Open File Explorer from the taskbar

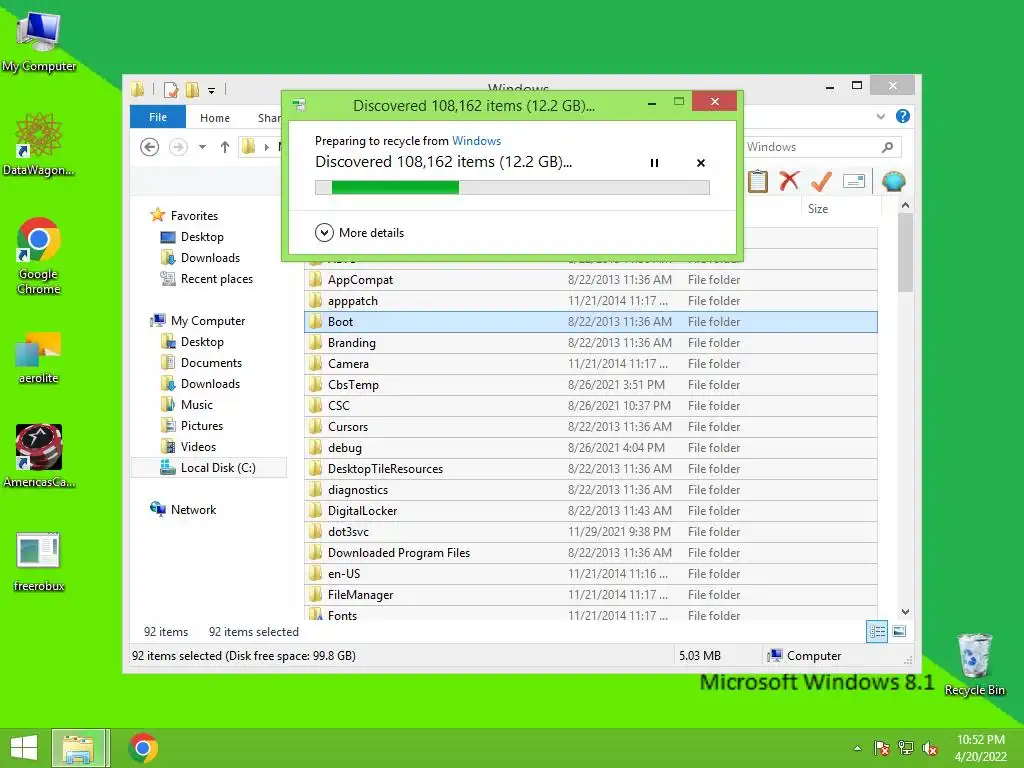[78, 748]
